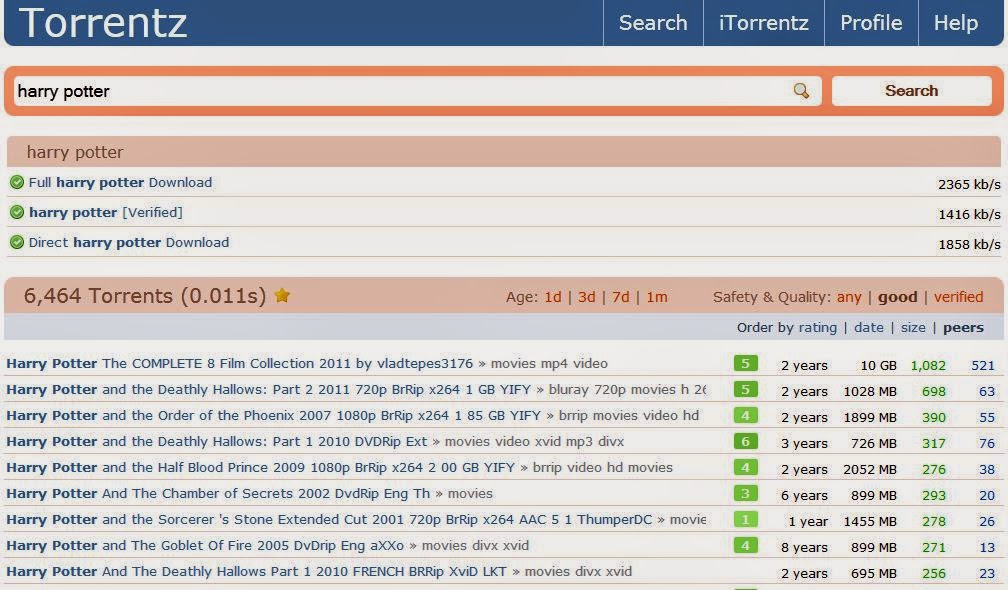Click the harry potter results header bar
Viewport: 1008px width, 590px height.
pos(503,152)
